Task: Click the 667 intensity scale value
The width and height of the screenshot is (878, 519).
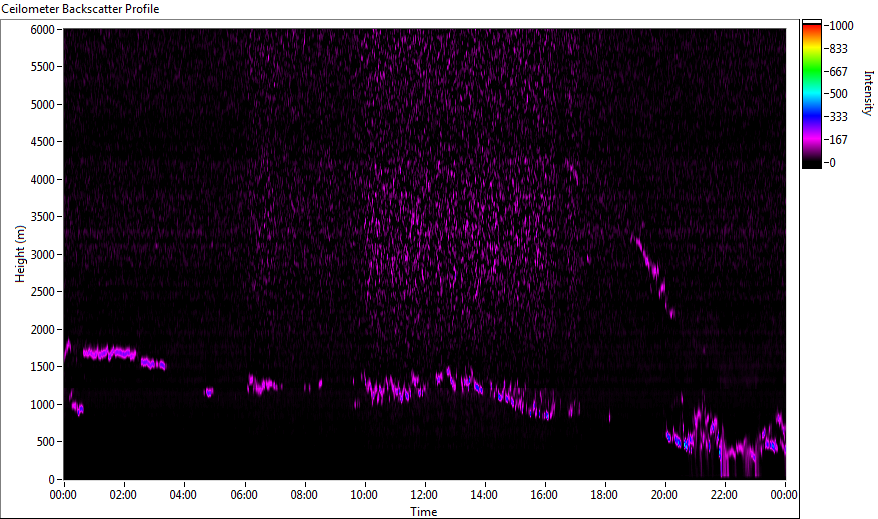Action: [838, 72]
